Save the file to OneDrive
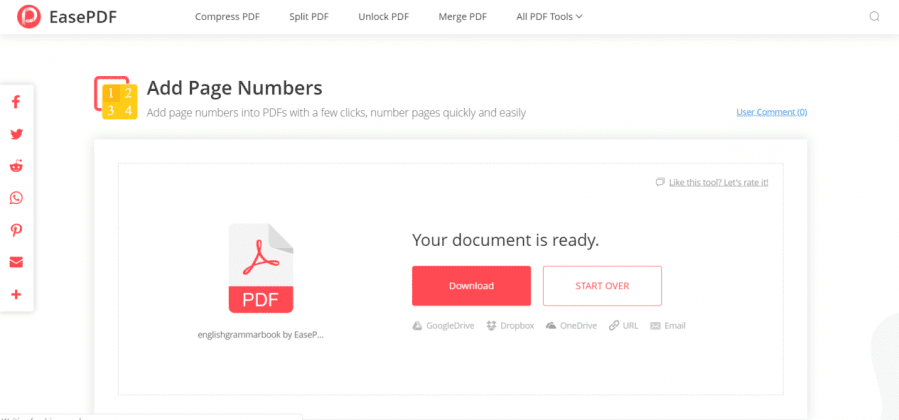Screen dimensions: 899x420 pos(571,325)
